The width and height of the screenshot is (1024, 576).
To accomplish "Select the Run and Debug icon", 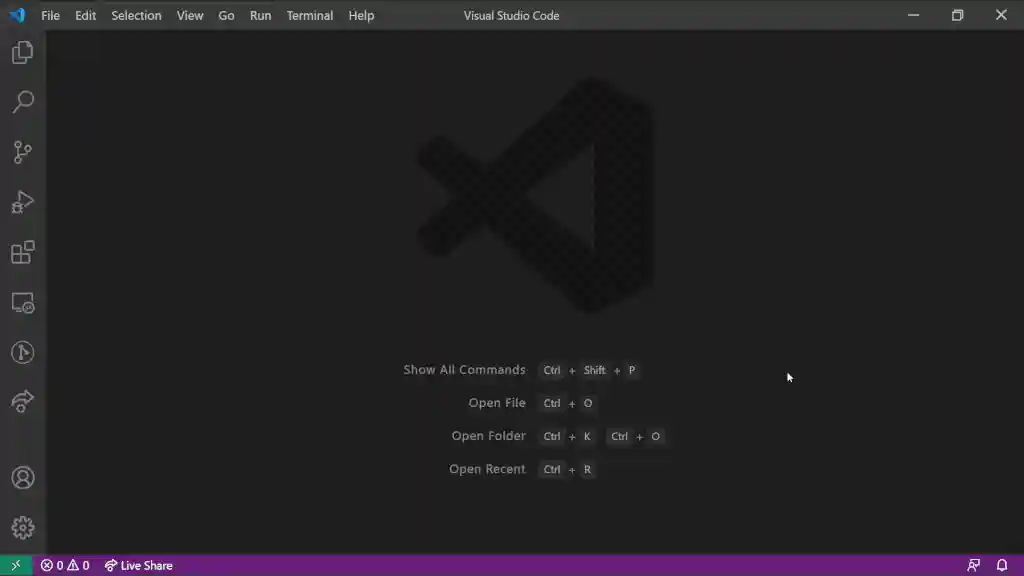I will 22,202.
